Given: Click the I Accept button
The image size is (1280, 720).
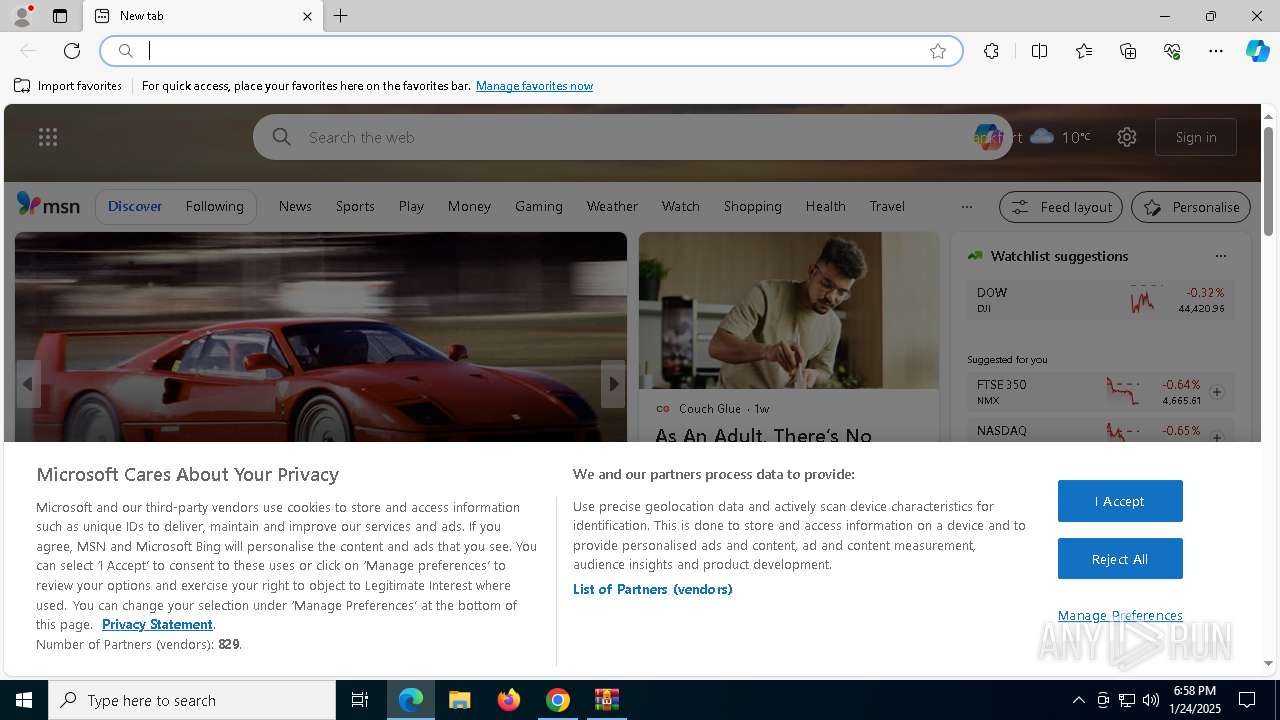Looking at the screenshot, I should (x=1120, y=501).
